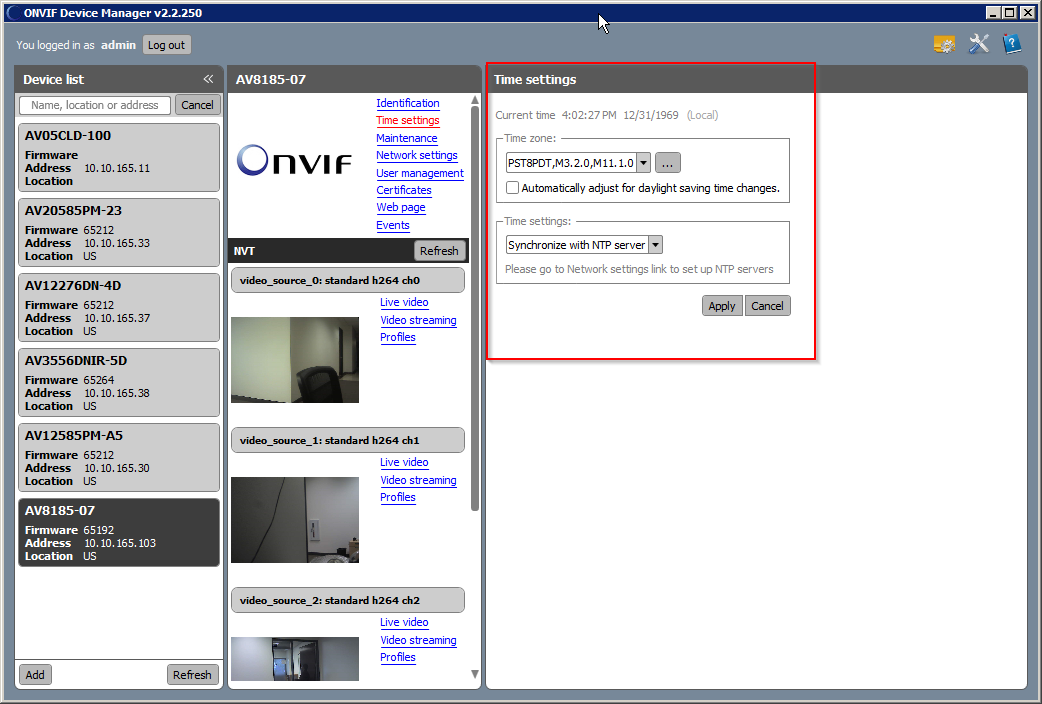This screenshot has width=1042, height=704.
Task: Open the blue help book icon
Action: click(x=1012, y=45)
